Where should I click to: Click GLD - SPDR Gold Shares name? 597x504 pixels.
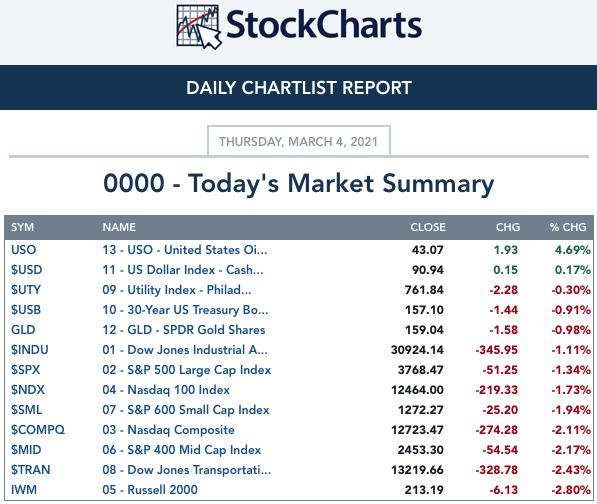tap(184, 330)
